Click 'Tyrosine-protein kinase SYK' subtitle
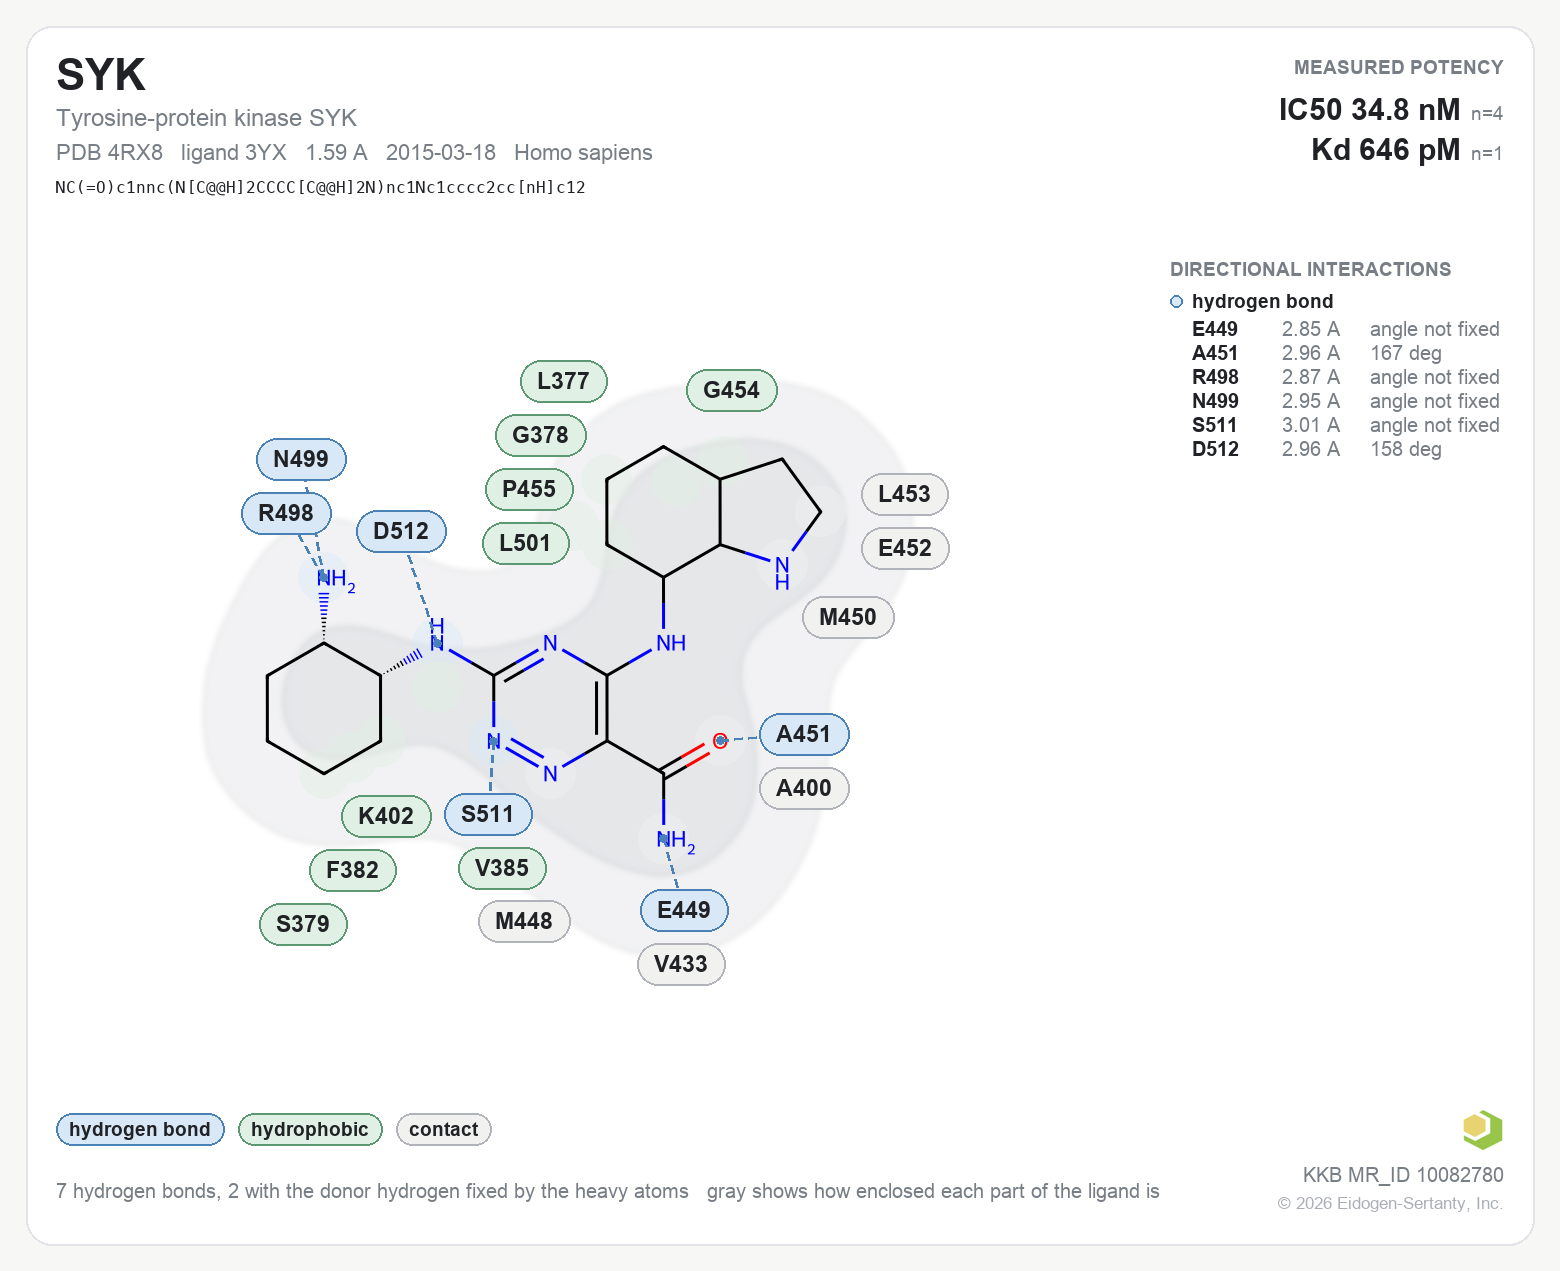 [207, 118]
